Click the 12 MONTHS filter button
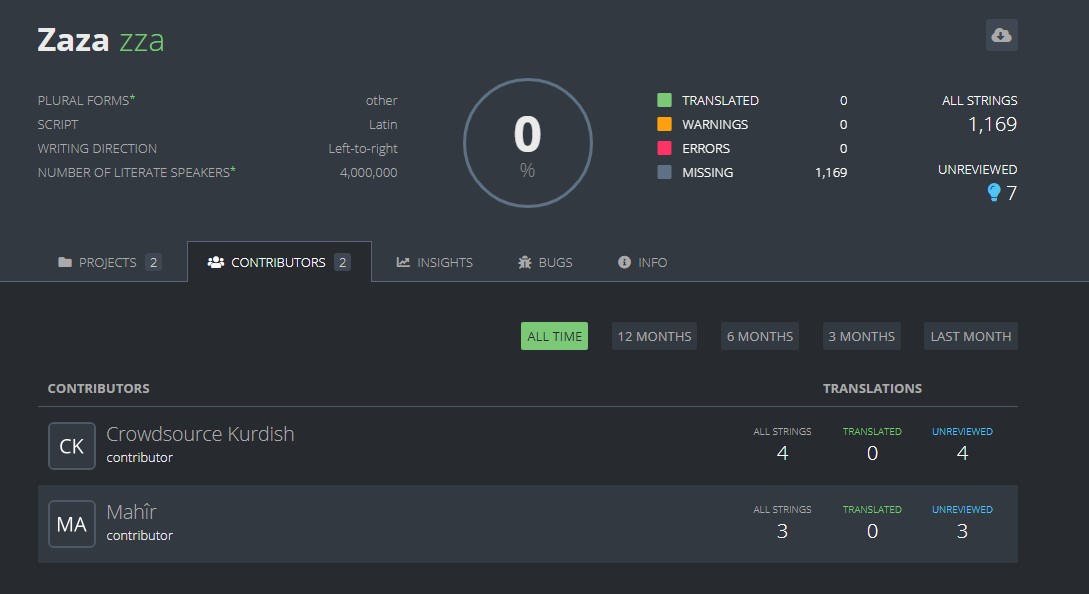The height and width of the screenshot is (594, 1089). click(x=654, y=335)
